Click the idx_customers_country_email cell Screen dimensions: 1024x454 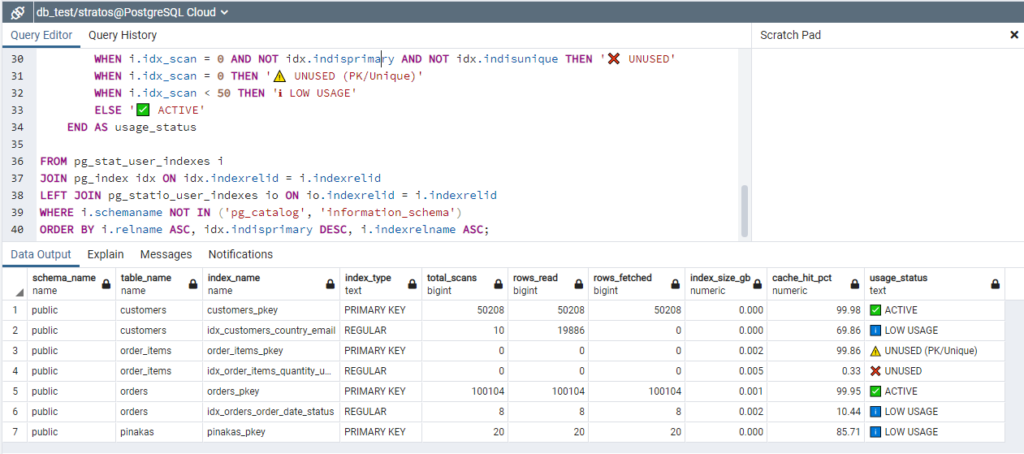click(x=270, y=331)
